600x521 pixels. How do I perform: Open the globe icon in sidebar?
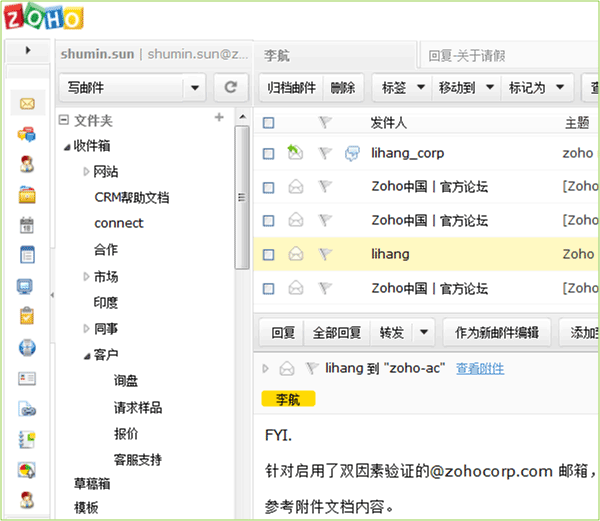[27, 347]
